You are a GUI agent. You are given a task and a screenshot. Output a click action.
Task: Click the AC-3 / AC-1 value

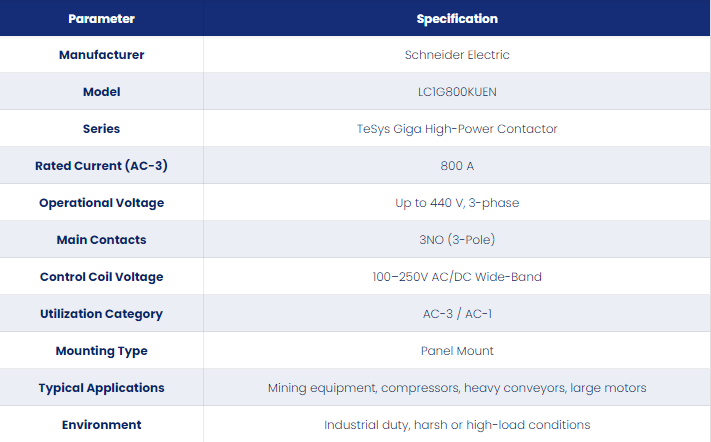click(x=457, y=314)
